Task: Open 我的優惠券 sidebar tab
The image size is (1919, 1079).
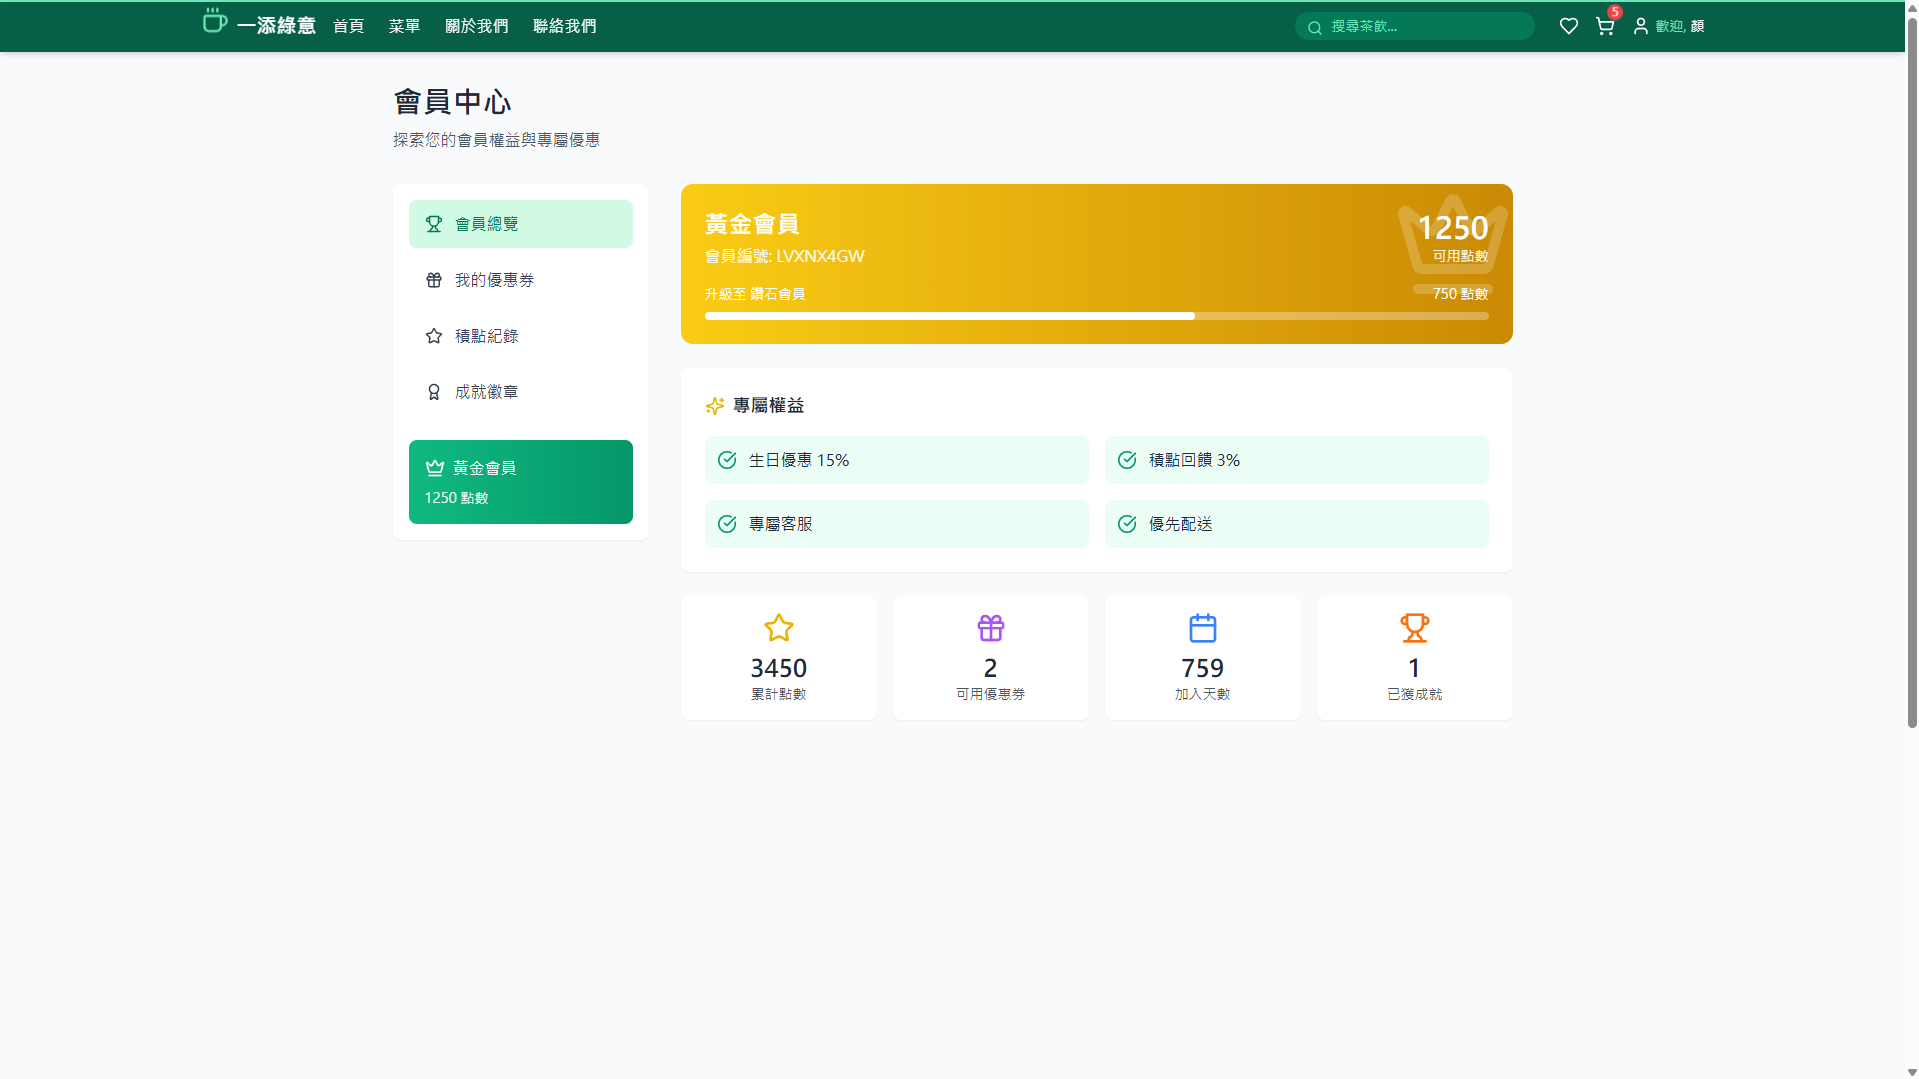Action: [520, 280]
